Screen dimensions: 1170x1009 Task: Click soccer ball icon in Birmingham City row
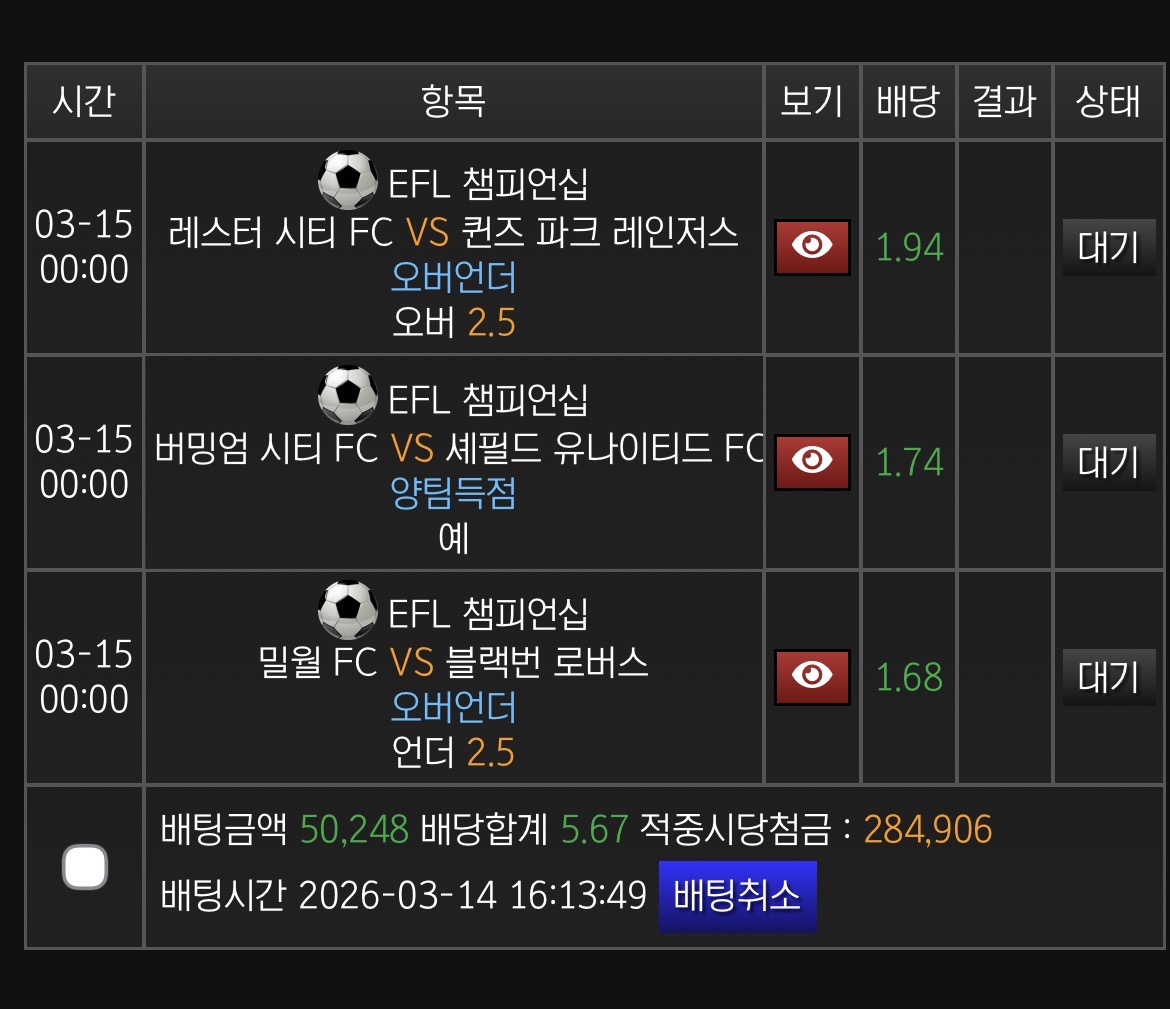pos(347,395)
